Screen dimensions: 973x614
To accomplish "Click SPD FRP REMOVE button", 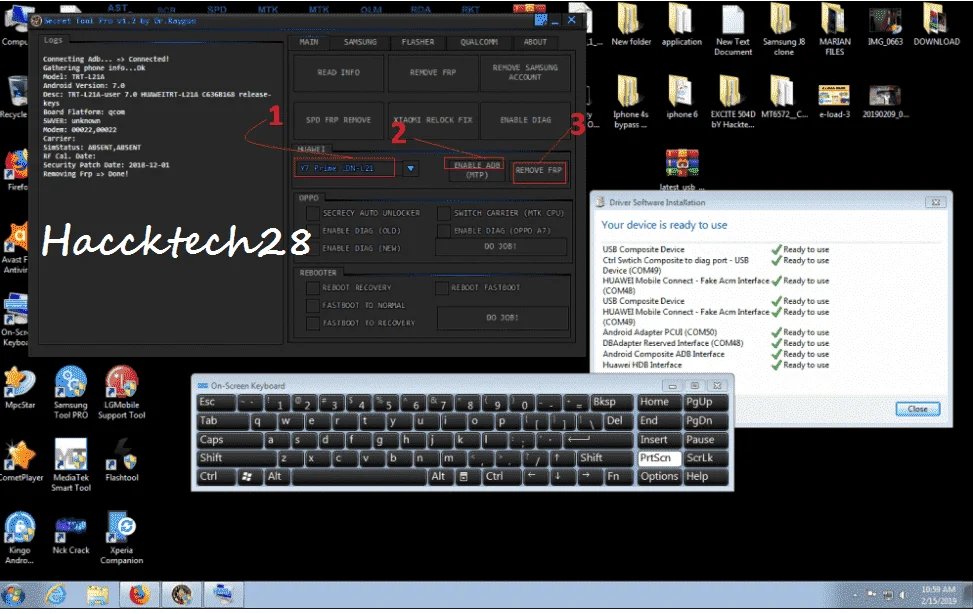I will 339,120.
